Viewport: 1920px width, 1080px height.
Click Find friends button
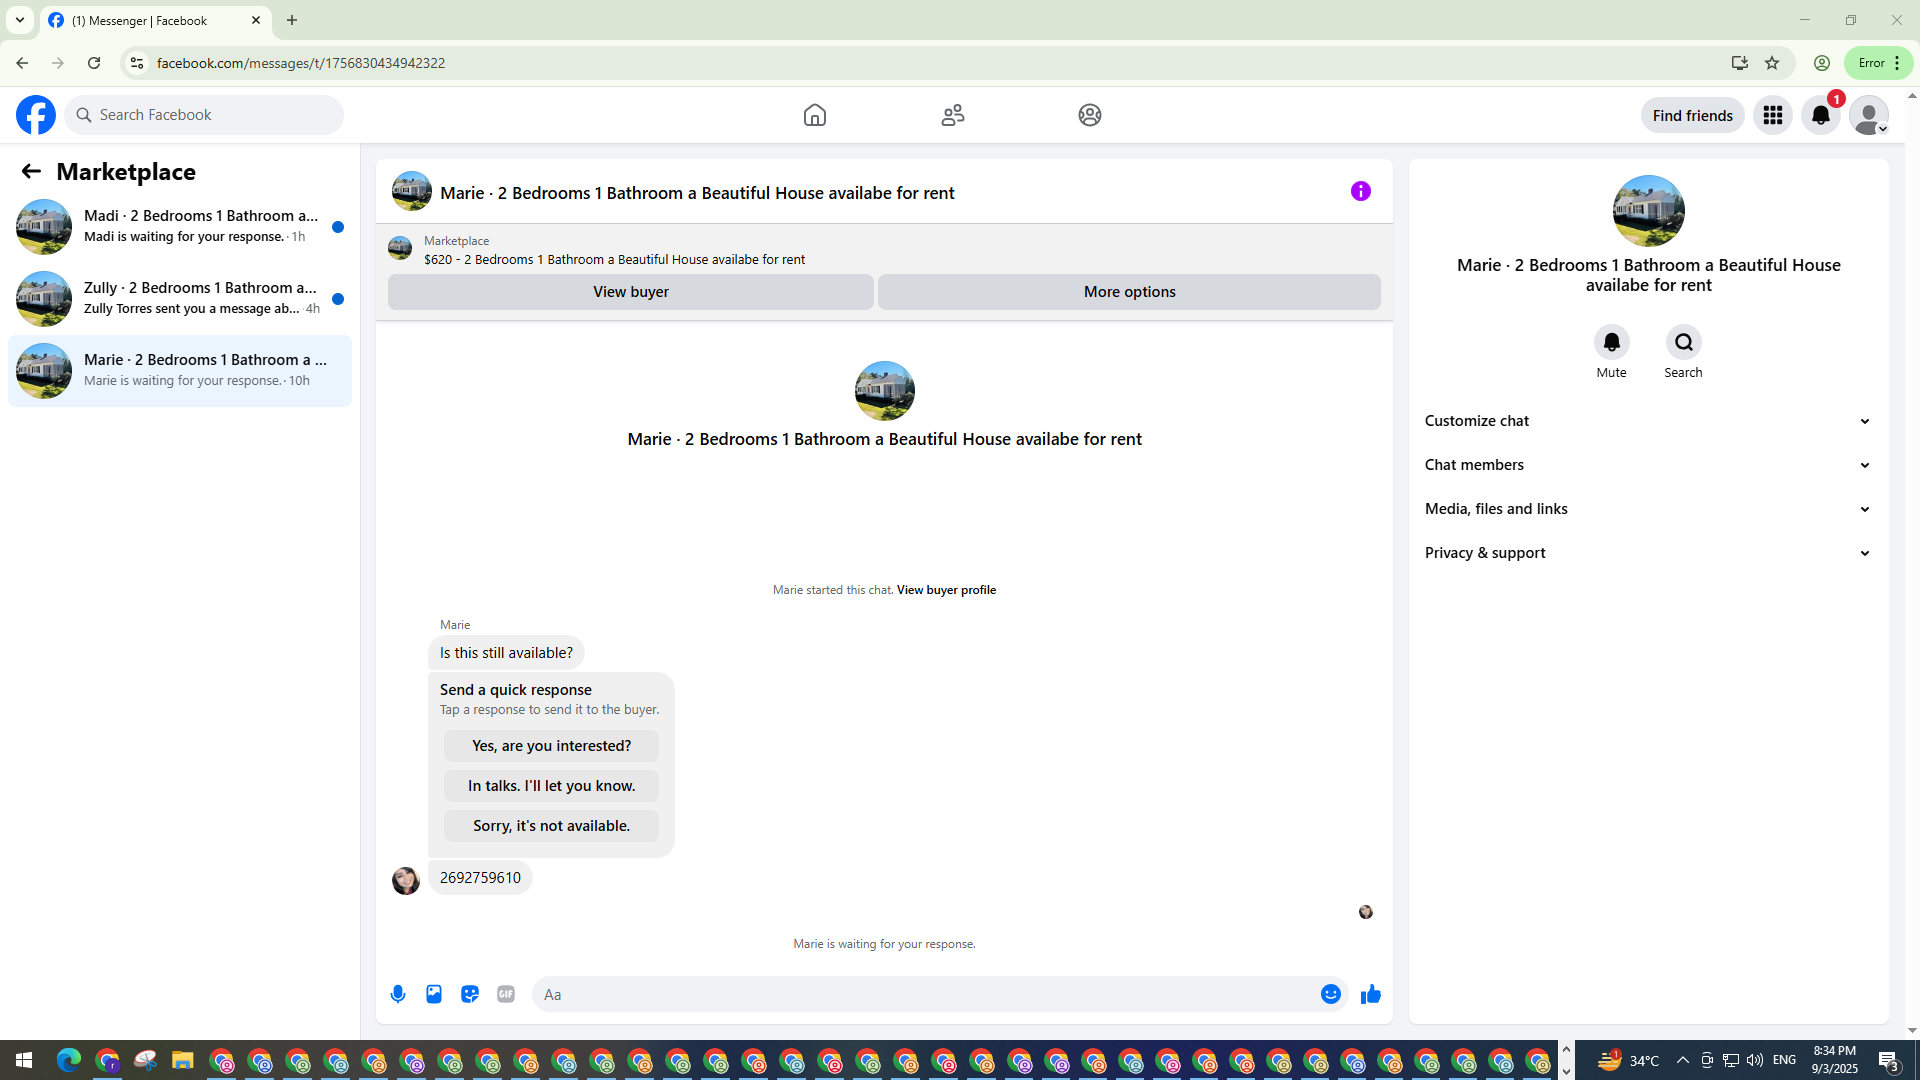[1692, 115]
